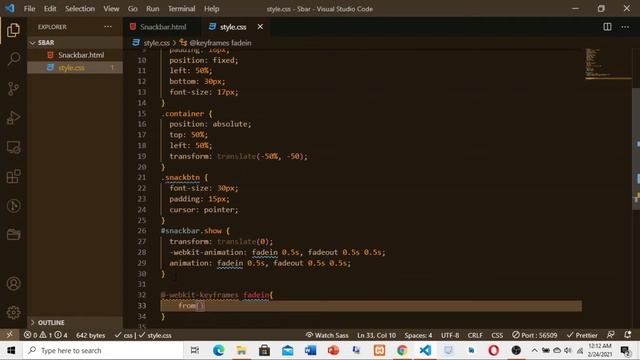Click the Accounts icon in activity bar

tap(13, 283)
